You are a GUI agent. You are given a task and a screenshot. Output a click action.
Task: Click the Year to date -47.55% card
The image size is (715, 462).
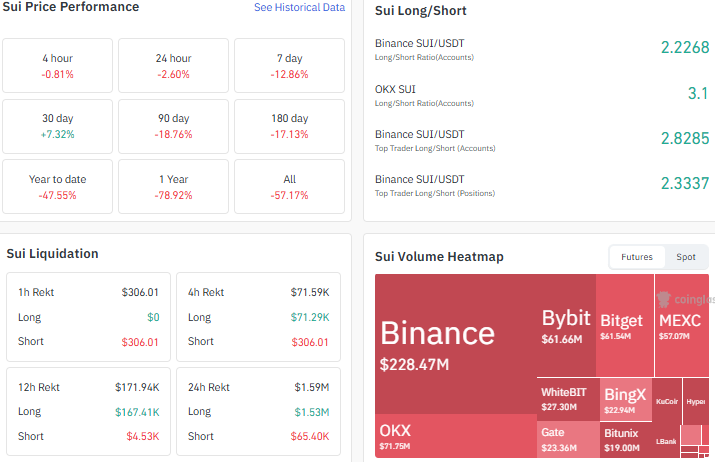[x=57, y=187]
